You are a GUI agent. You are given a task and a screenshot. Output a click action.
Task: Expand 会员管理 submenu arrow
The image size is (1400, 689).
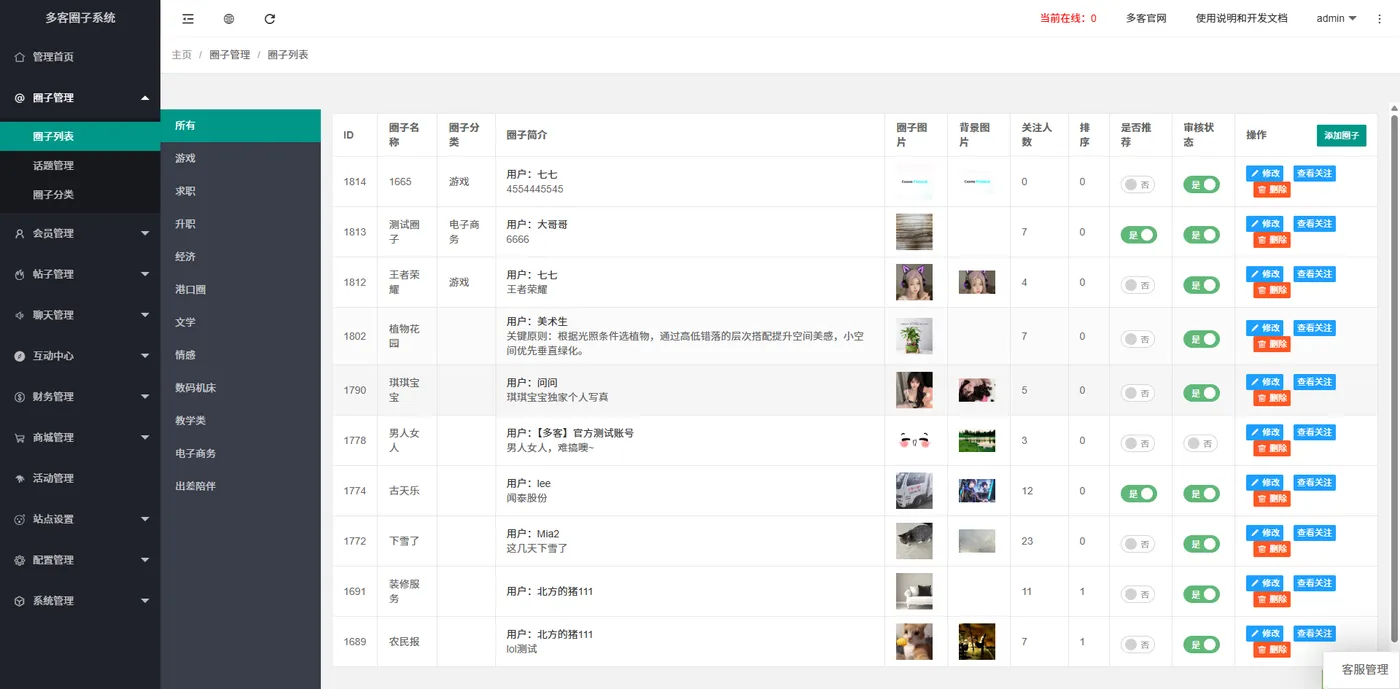pos(145,233)
